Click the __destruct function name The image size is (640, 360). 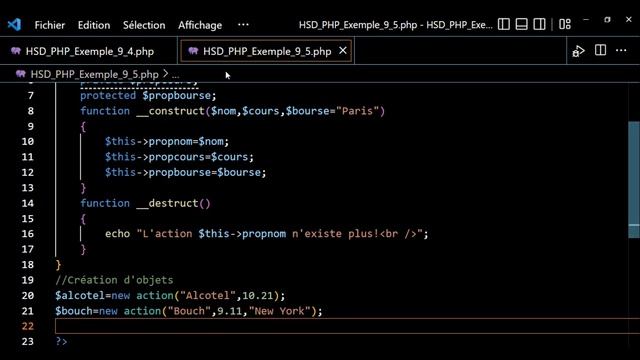click(x=167, y=203)
